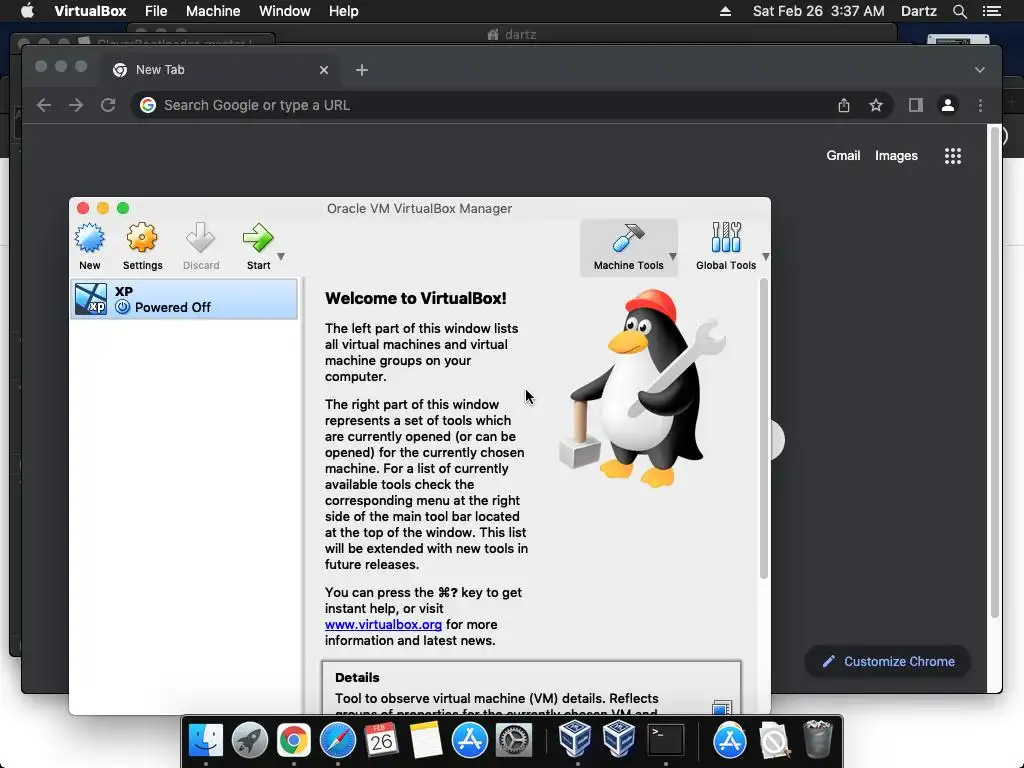Open Google apps grid icon
The width and height of the screenshot is (1024, 768).
click(x=953, y=156)
